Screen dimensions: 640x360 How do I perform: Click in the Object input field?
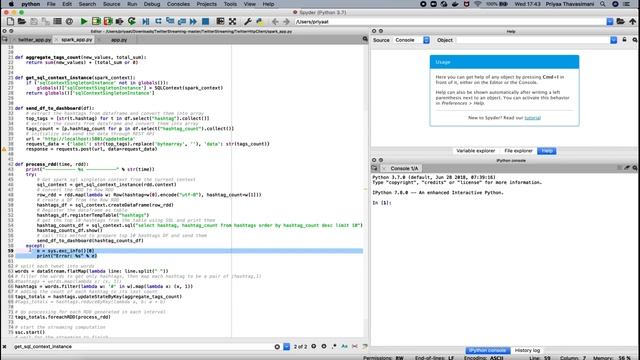click(x=533, y=40)
